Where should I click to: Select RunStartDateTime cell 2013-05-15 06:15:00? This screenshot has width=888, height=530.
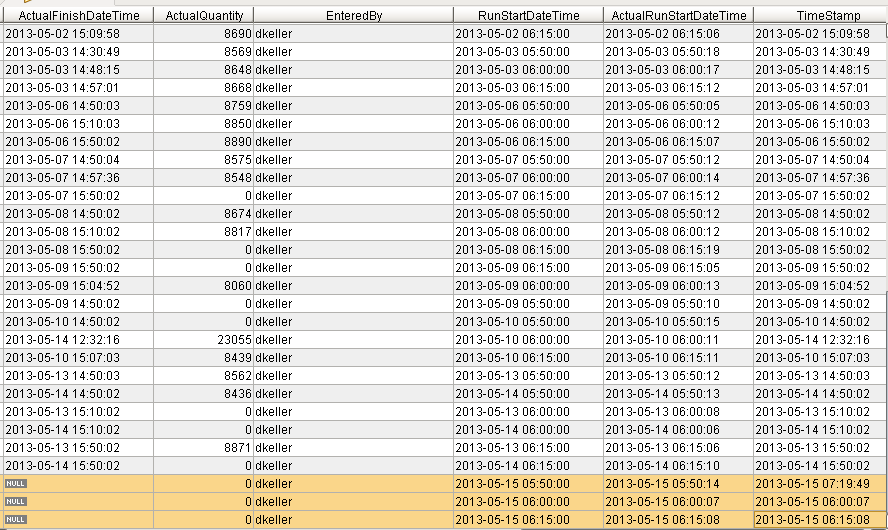coord(528,519)
